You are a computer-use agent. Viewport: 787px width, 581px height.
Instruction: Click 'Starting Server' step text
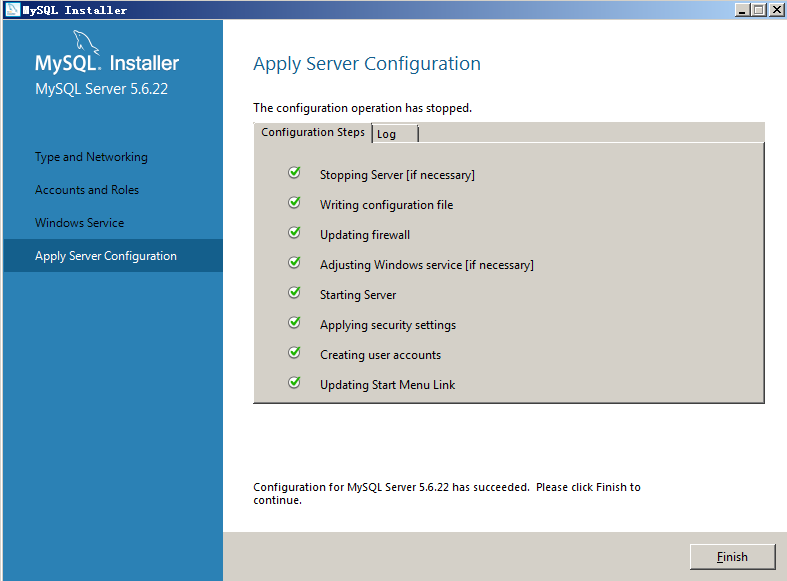(x=358, y=295)
